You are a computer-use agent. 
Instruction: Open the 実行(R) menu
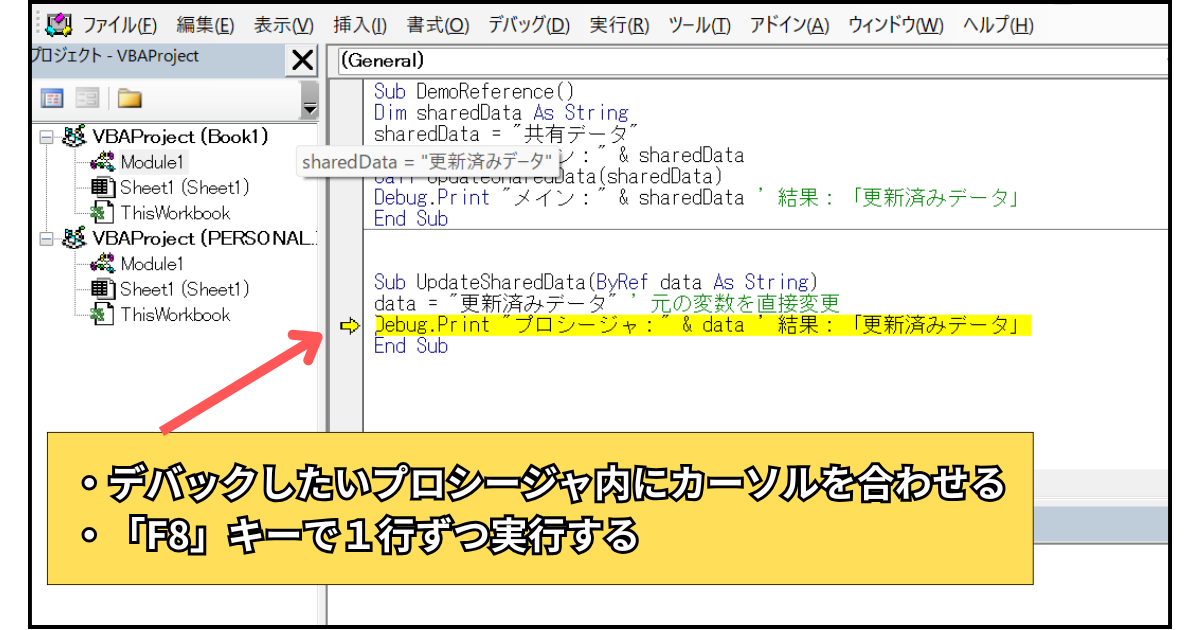click(x=618, y=25)
